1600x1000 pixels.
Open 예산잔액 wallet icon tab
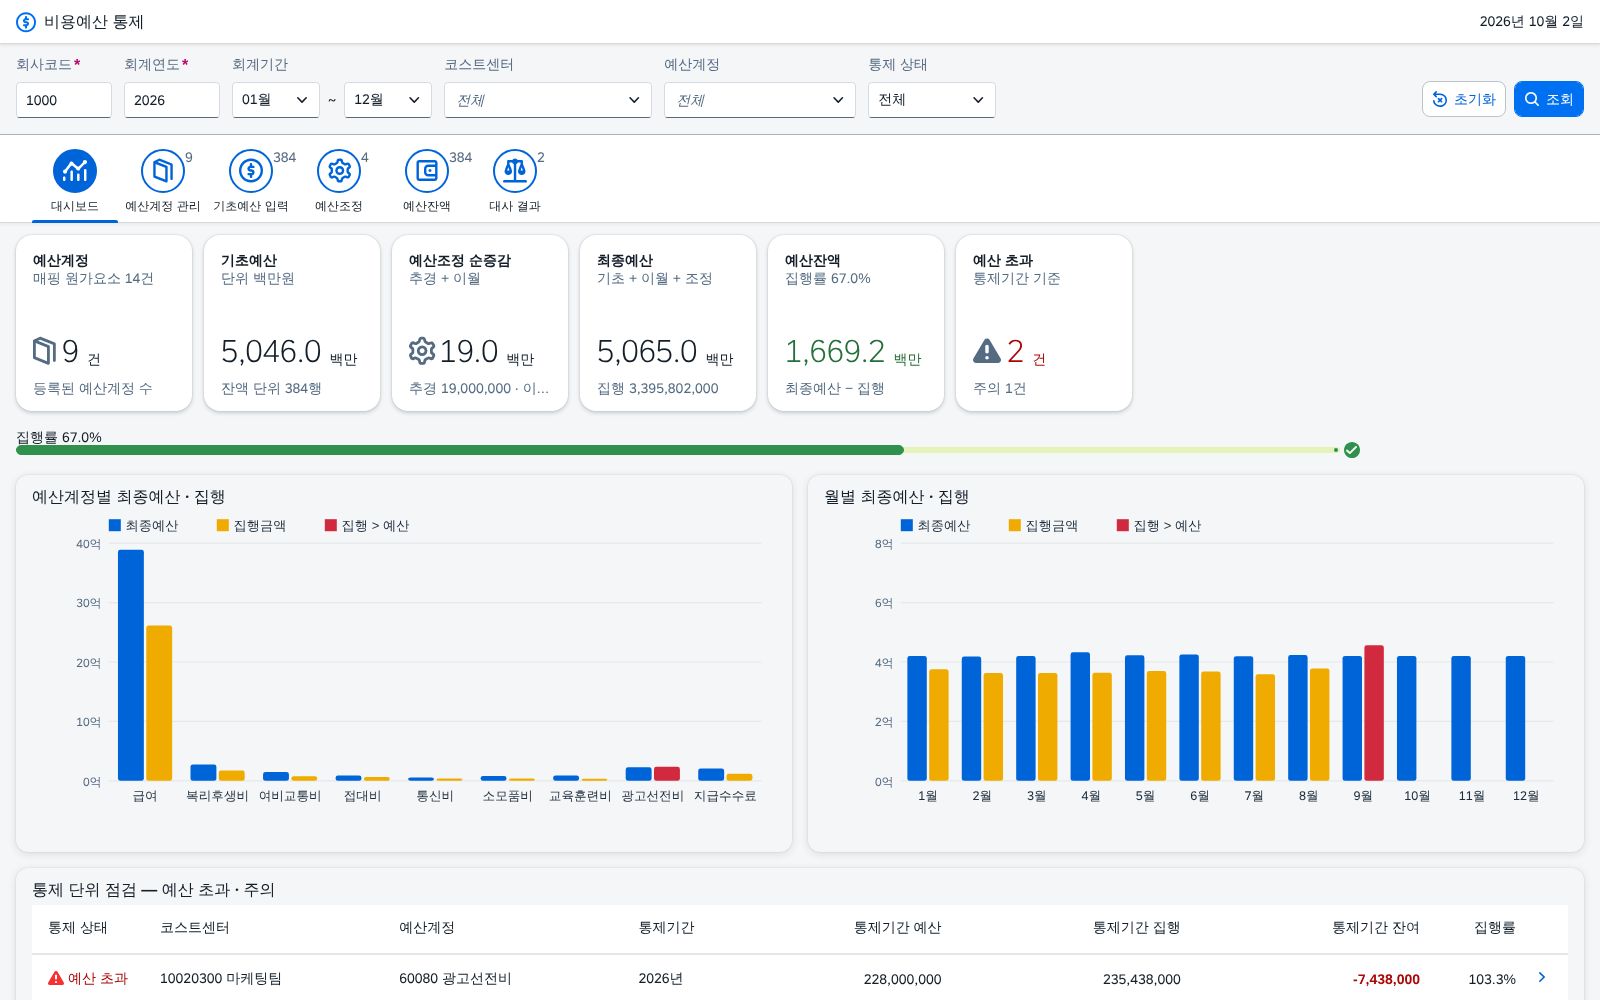point(427,183)
